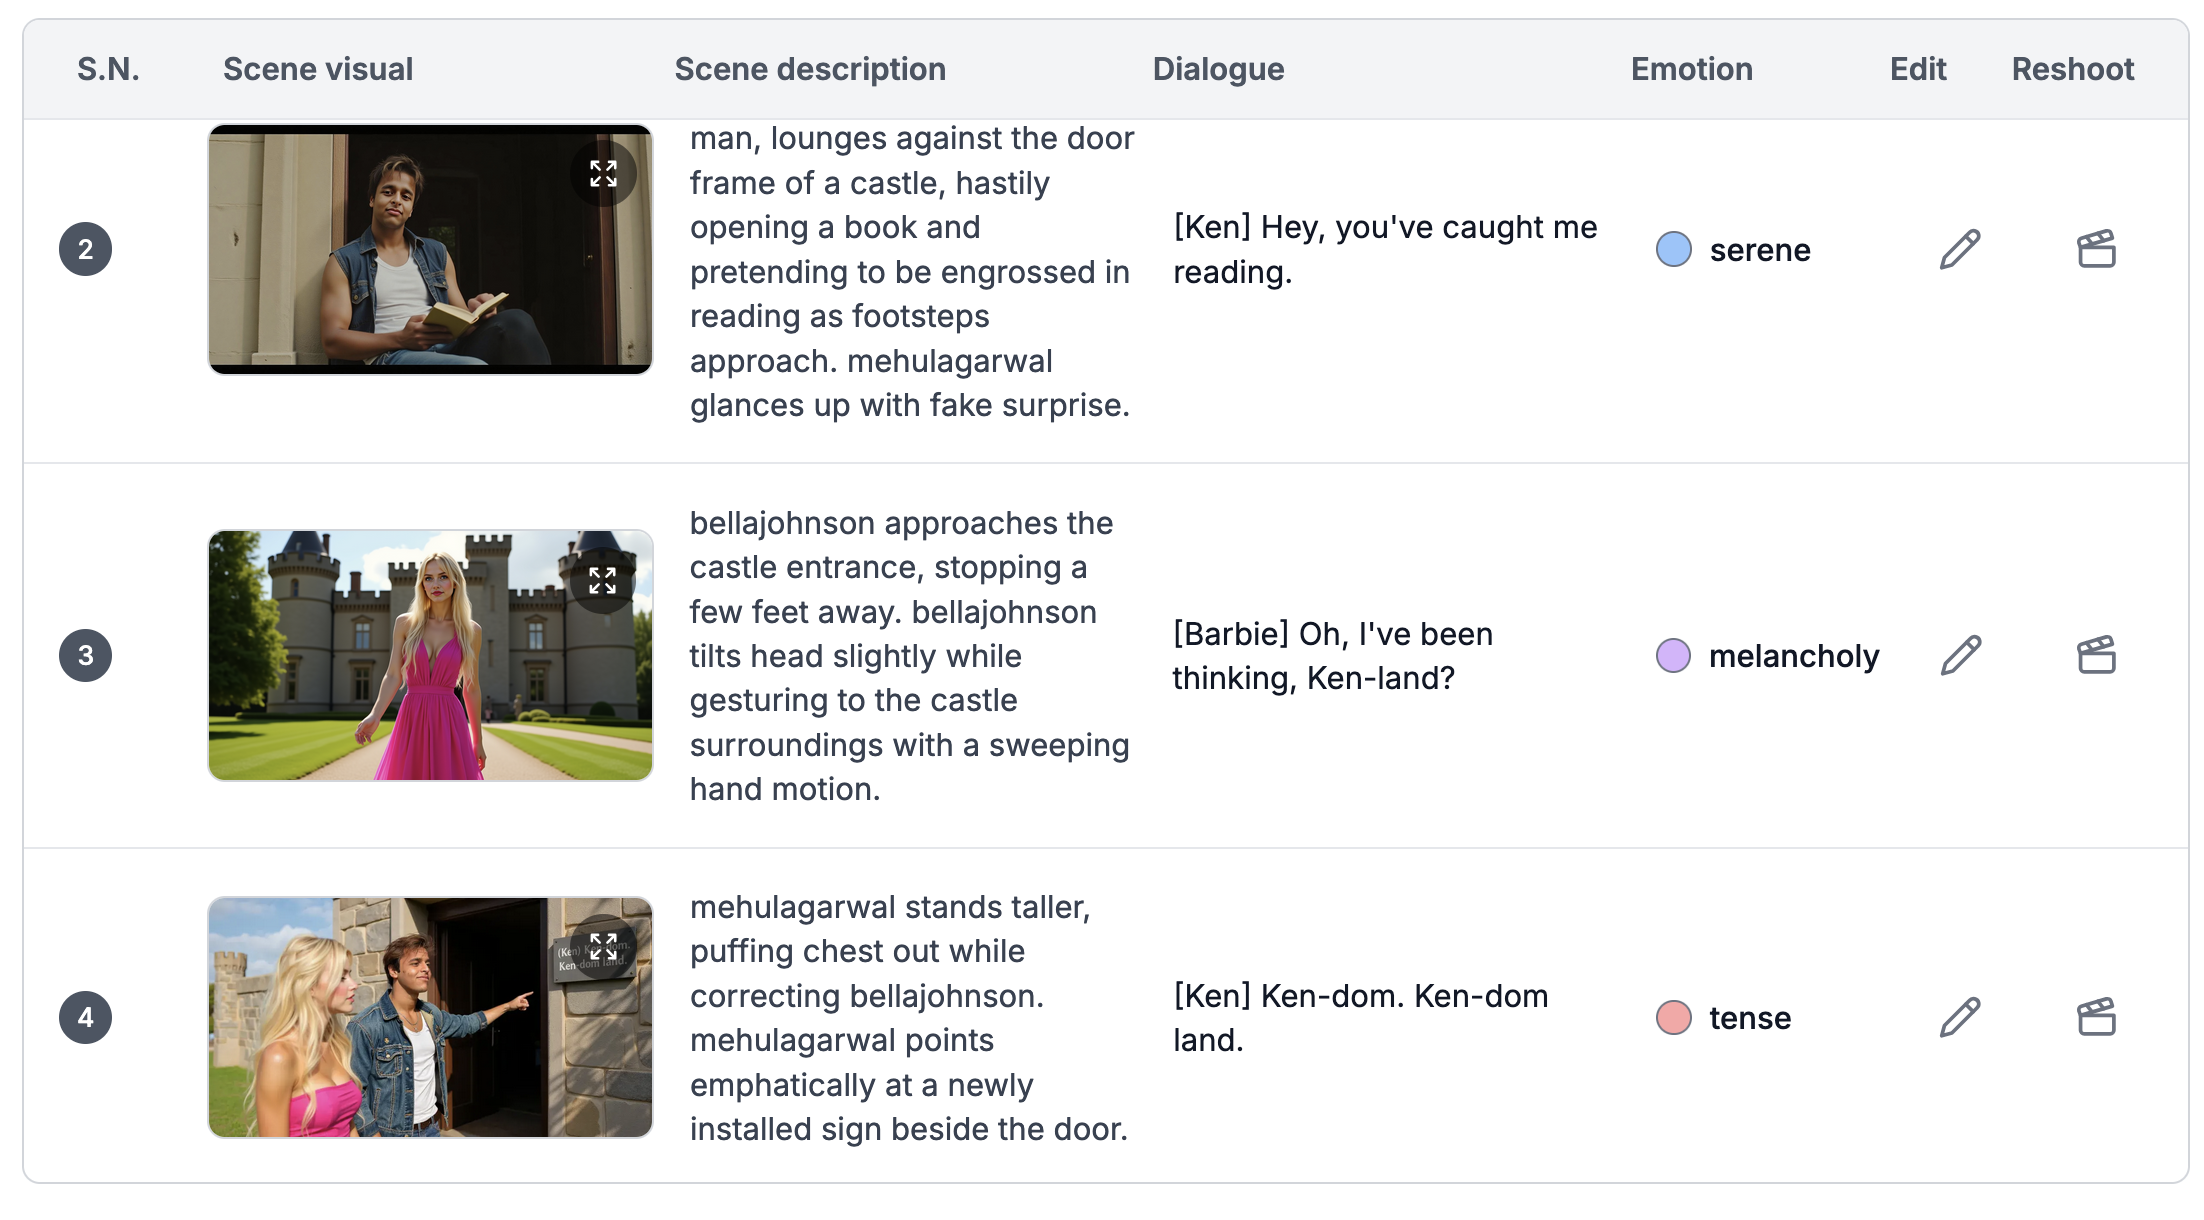Click the Emotion column header
This screenshot has width=2204, height=1220.
[1691, 68]
